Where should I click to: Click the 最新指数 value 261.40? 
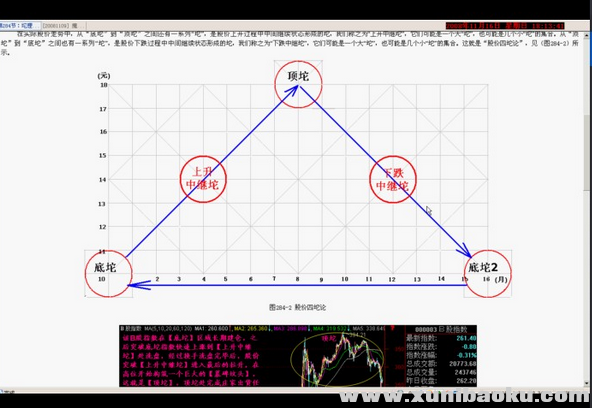[x=466, y=338]
